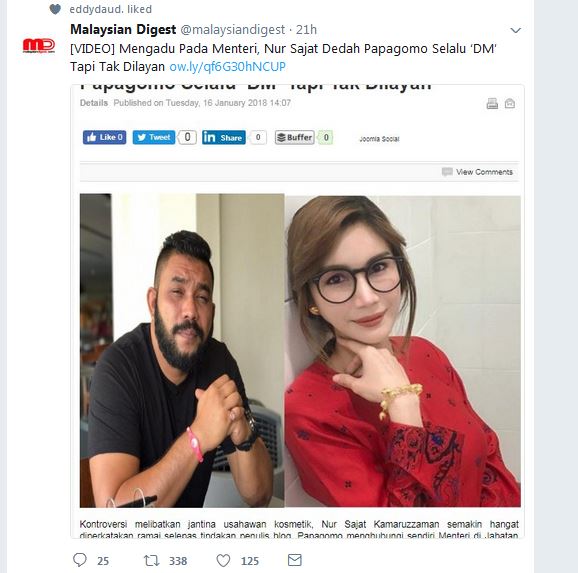This screenshot has height=573, width=578.
Task: Click the Buffer share button
Action: (x=295, y=138)
